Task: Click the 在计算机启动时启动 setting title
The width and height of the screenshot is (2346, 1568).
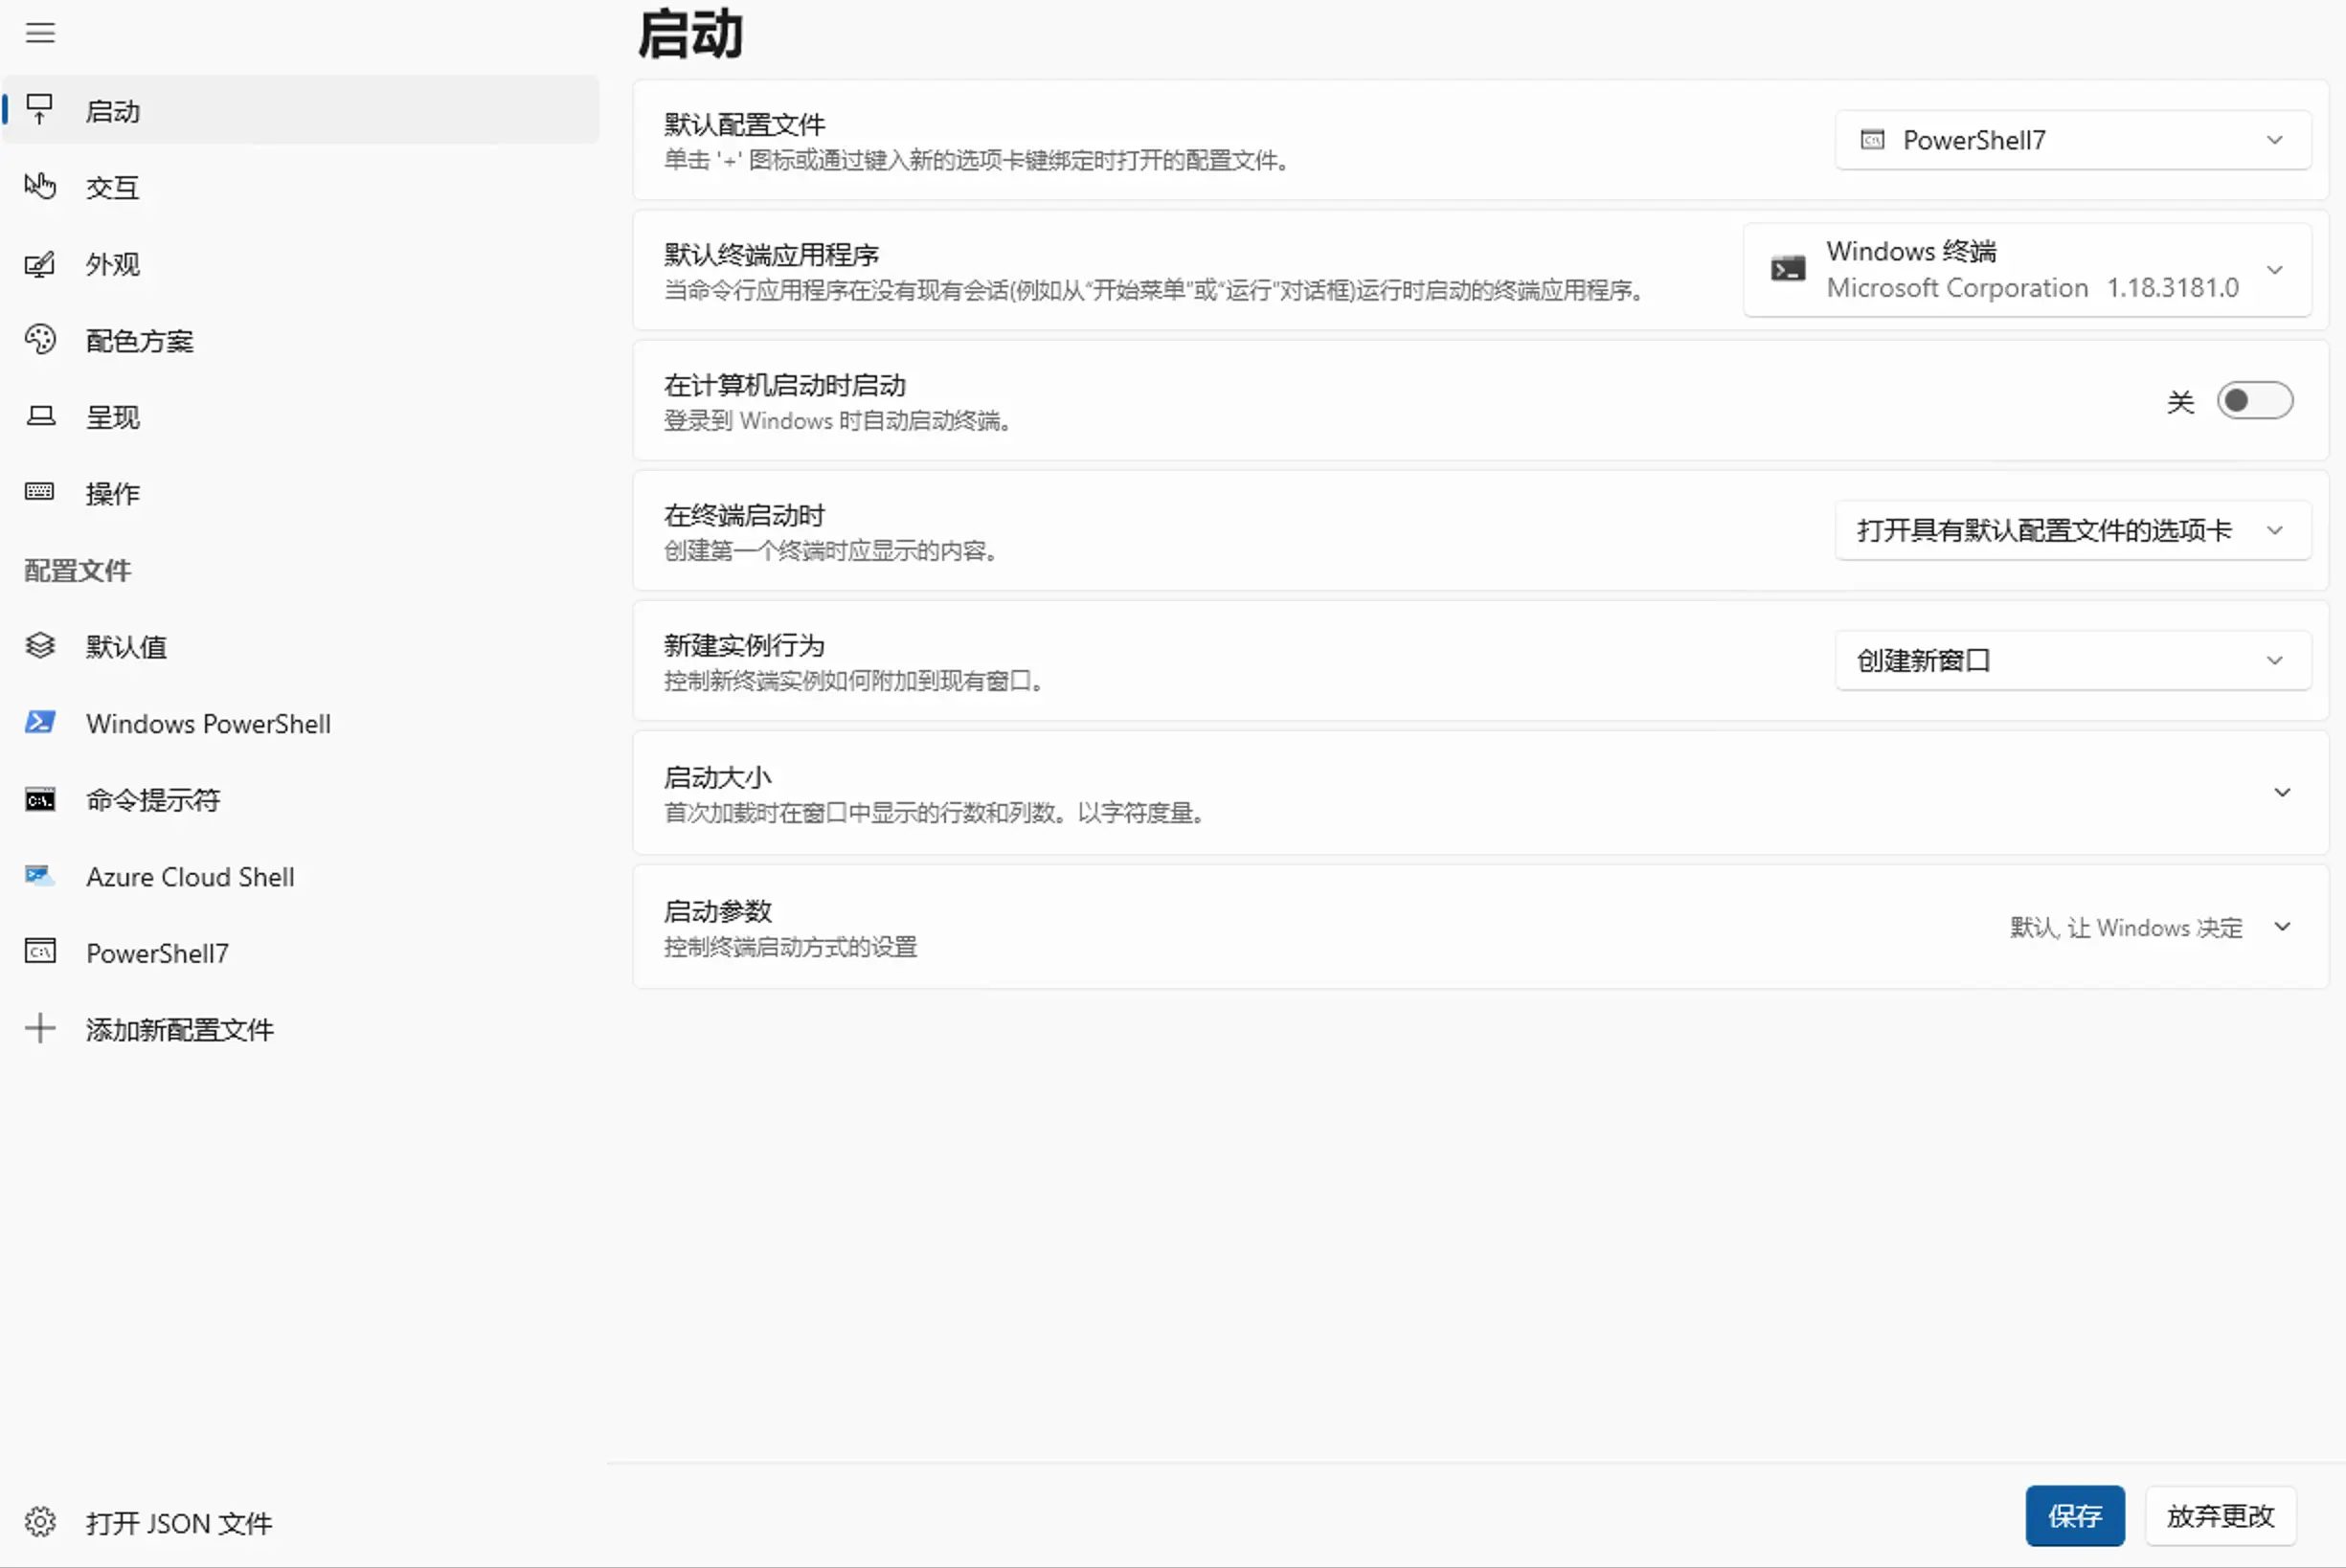Action: tap(785, 385)
